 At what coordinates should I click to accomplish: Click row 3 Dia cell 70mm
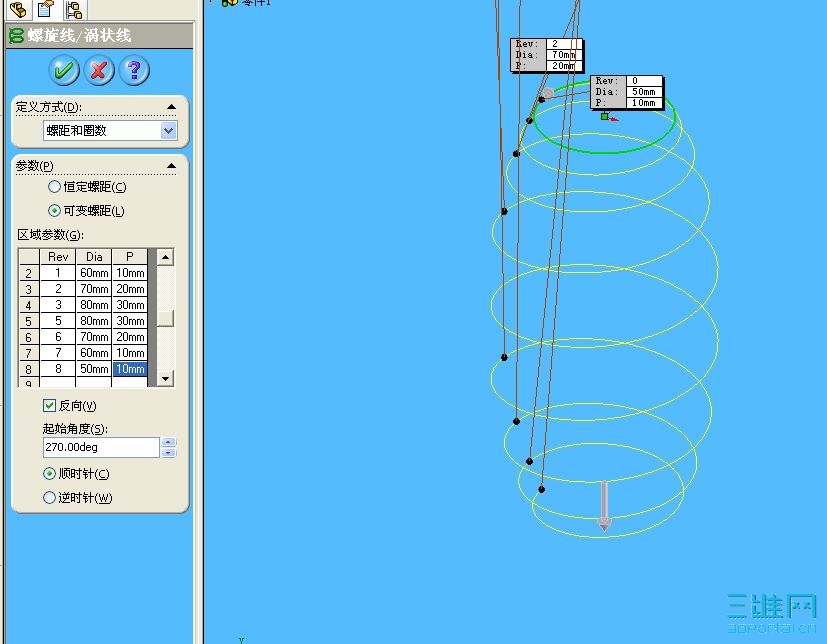[x=94, y=289]
